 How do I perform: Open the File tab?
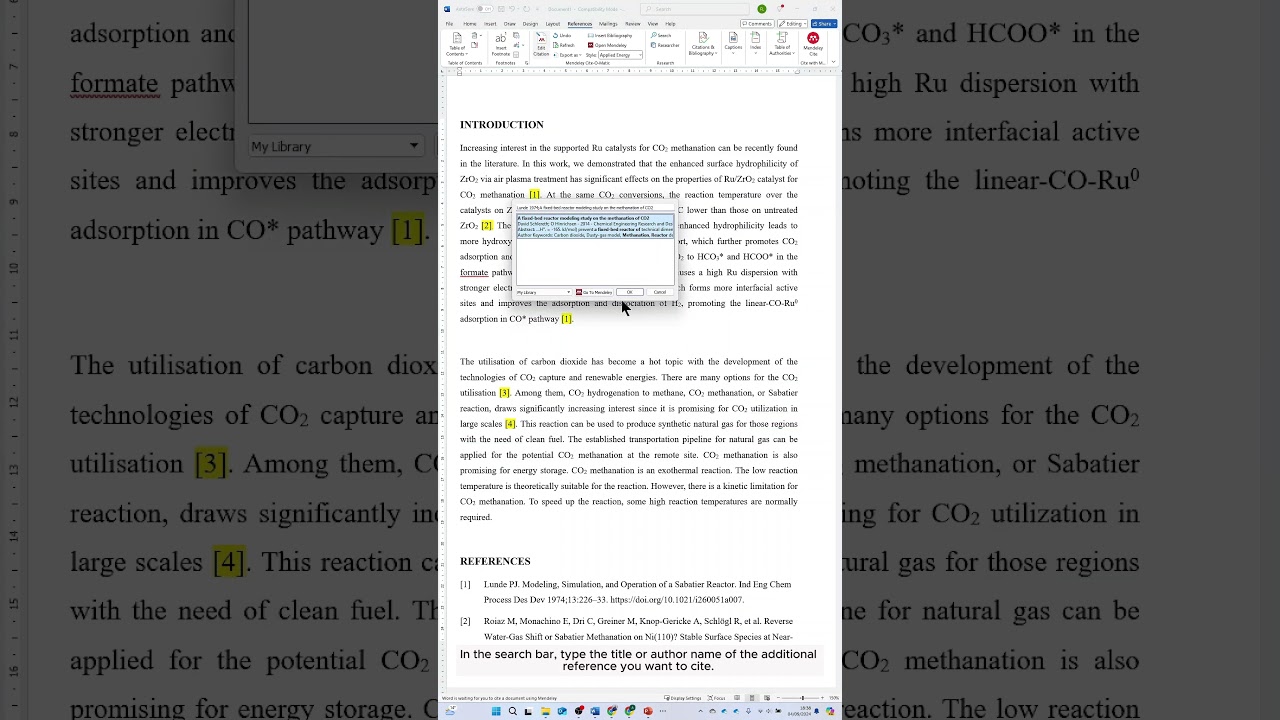click(449, 24)
